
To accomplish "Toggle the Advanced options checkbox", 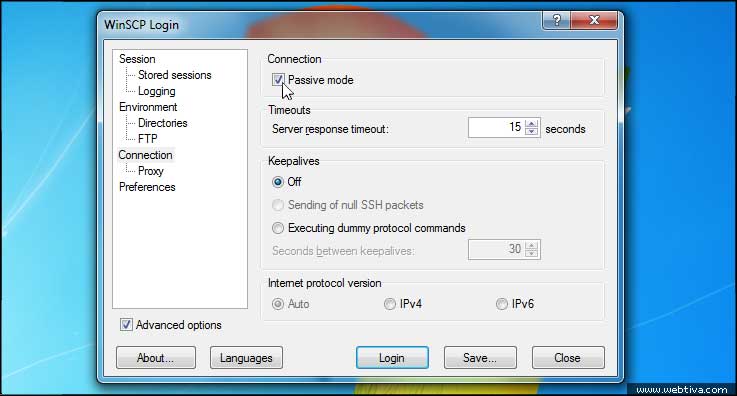I will tap(126, 325).
